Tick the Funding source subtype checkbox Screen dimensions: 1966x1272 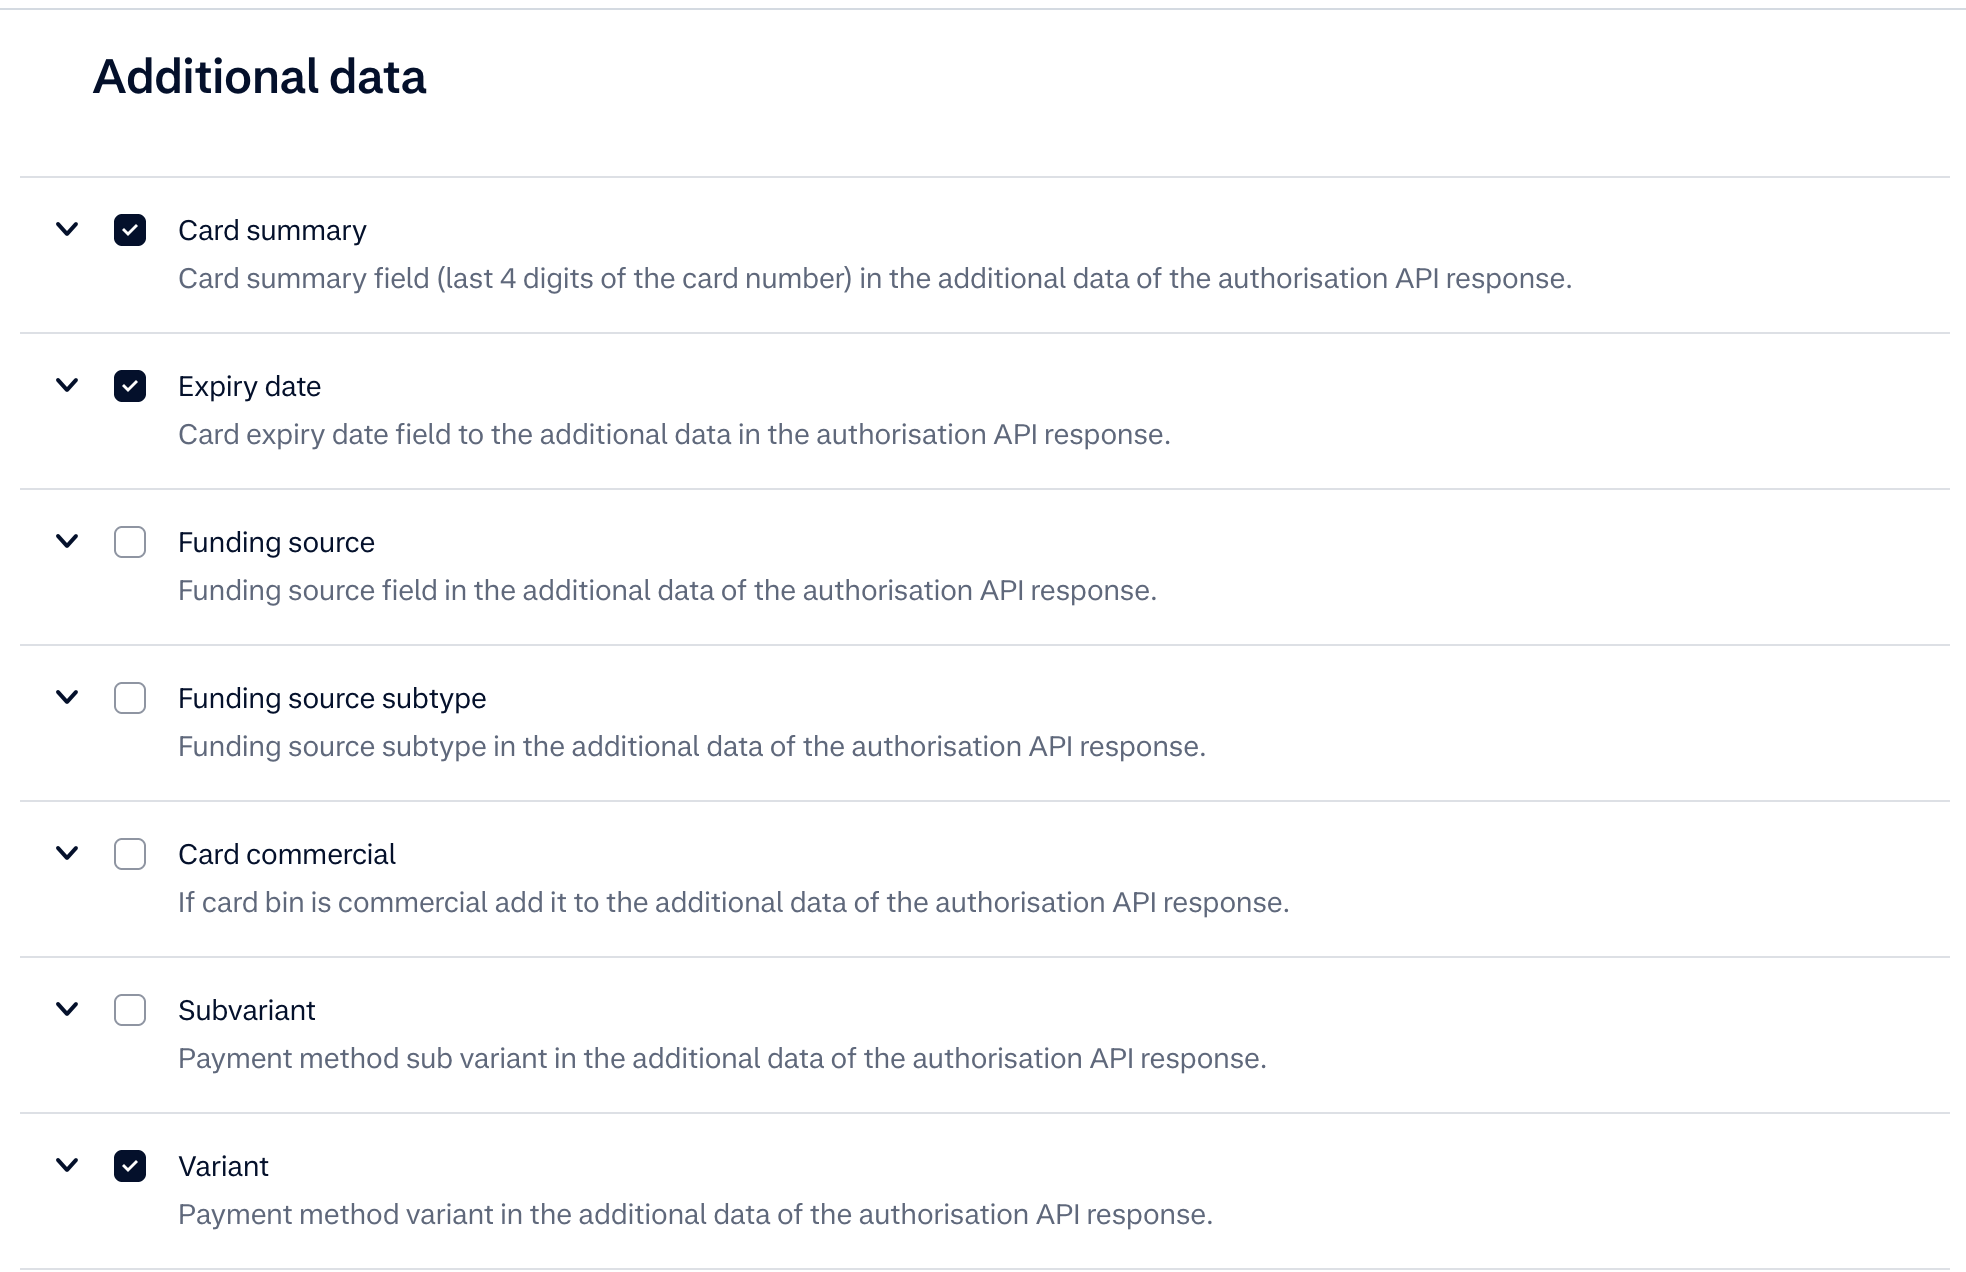(130, 698)
